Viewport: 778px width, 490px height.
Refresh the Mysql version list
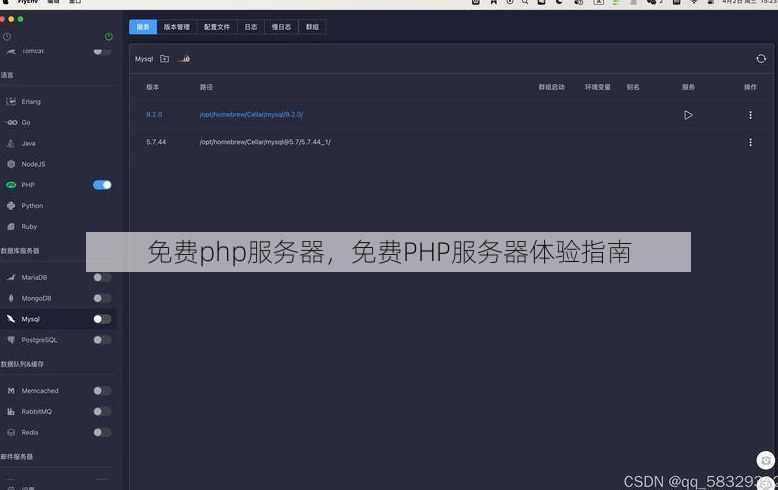[761, 59]
